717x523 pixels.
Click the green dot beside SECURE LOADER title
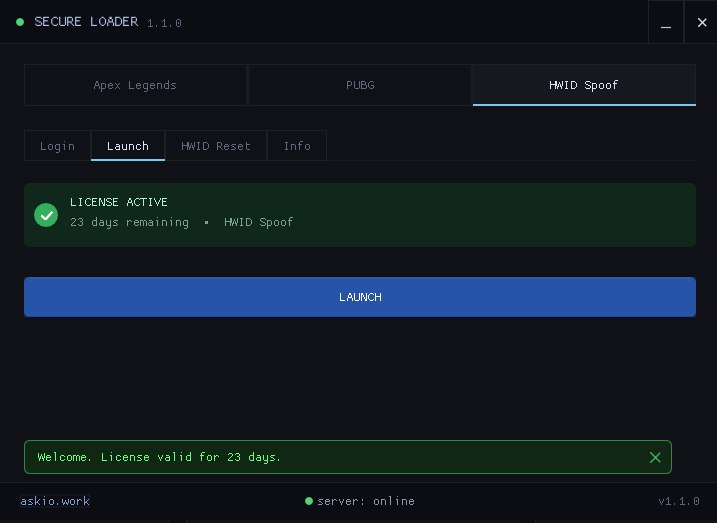[20, 22]
